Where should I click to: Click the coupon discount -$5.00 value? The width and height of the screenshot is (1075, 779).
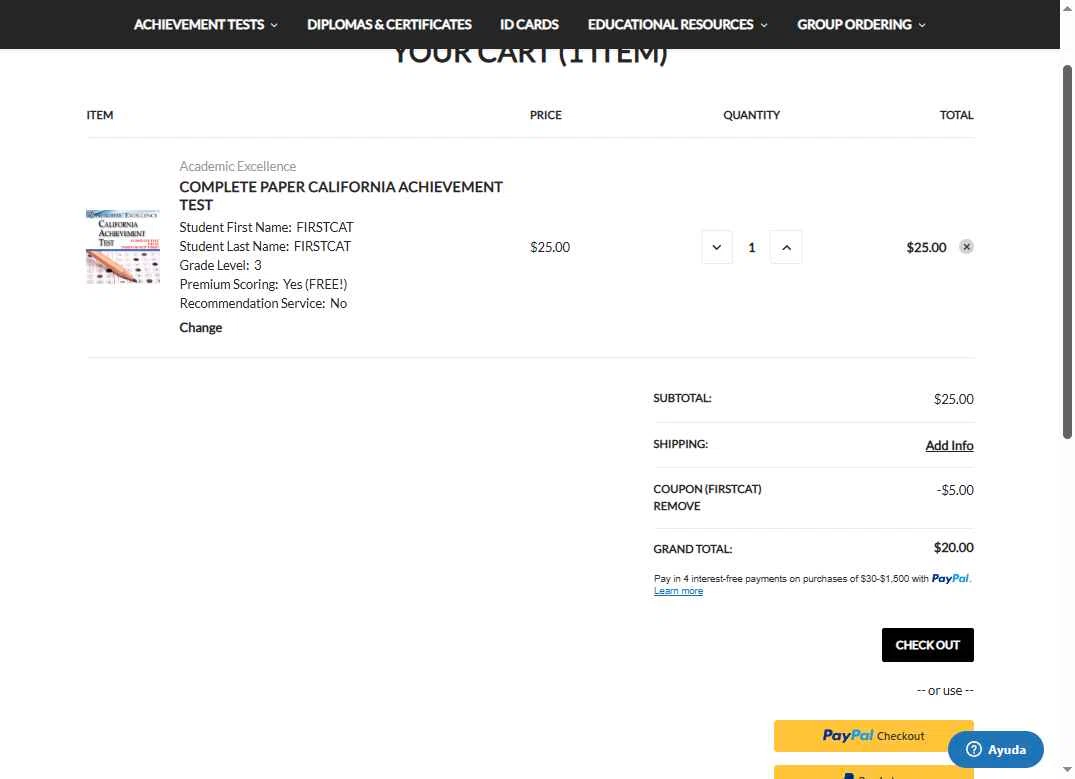click(954, 490)
